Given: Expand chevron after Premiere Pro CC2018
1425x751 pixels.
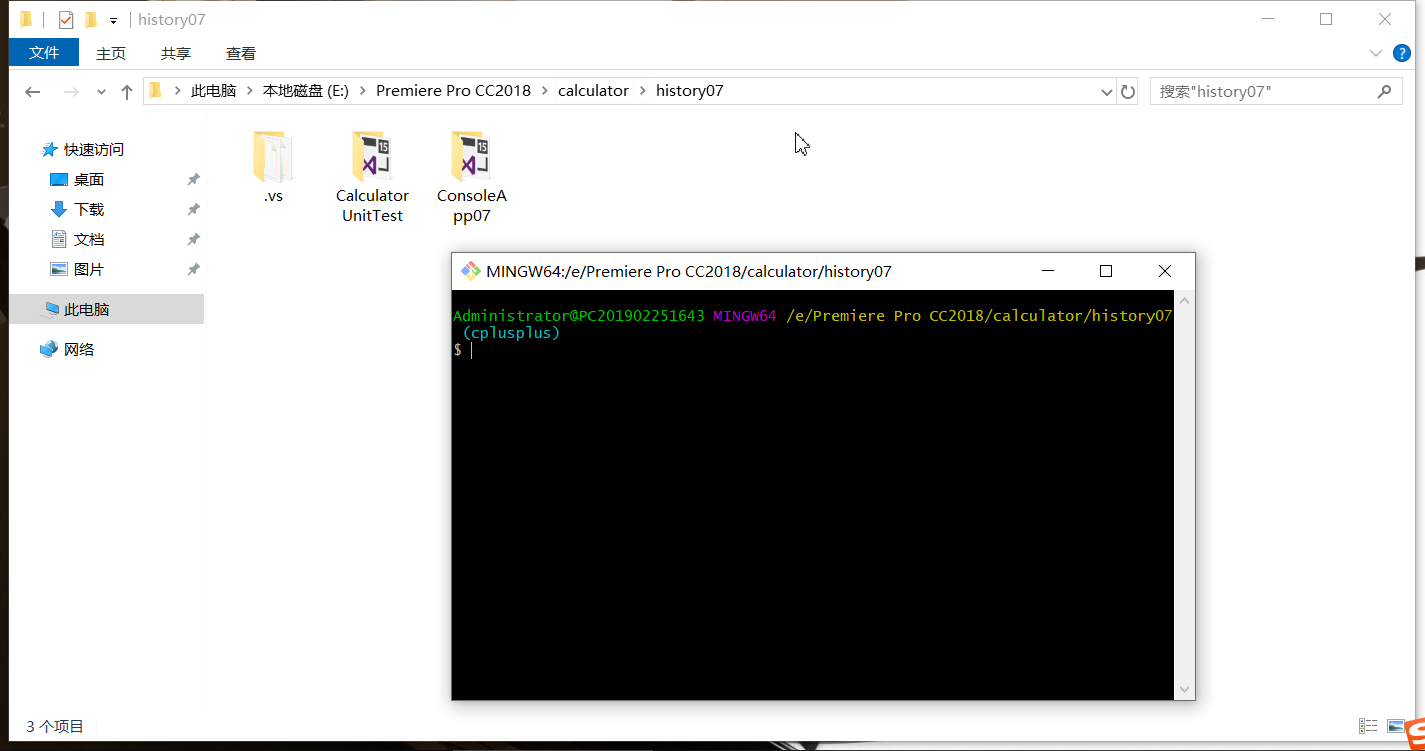Looking at the screenshot, I should [x=545, y=91].
